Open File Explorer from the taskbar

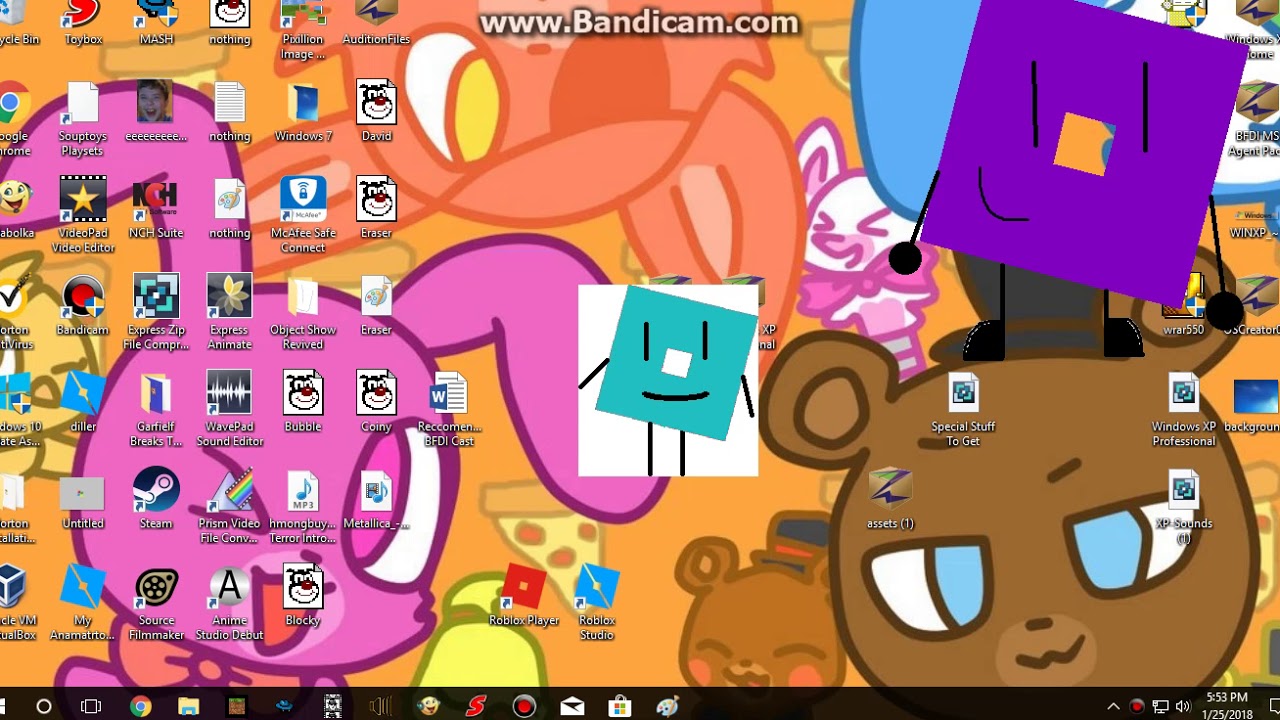[188, 707]
